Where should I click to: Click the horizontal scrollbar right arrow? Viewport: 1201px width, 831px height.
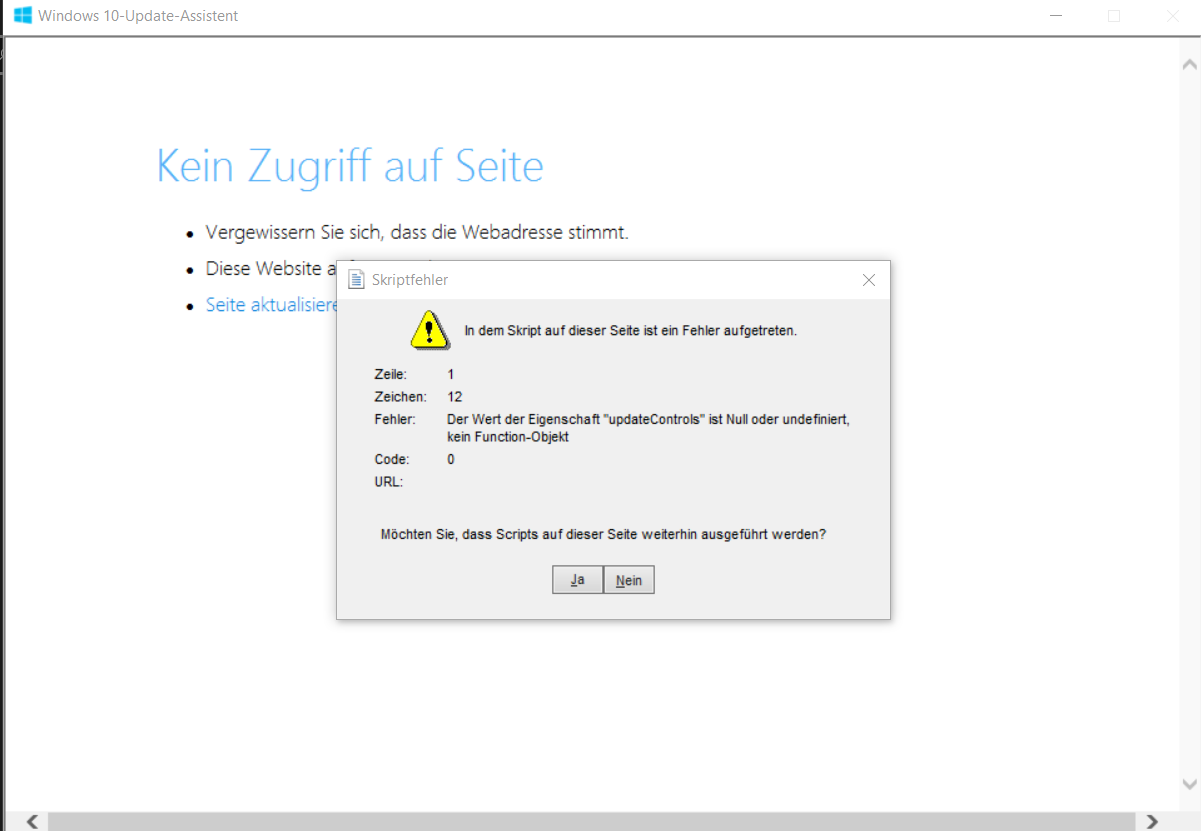[x=1152, y=821]
